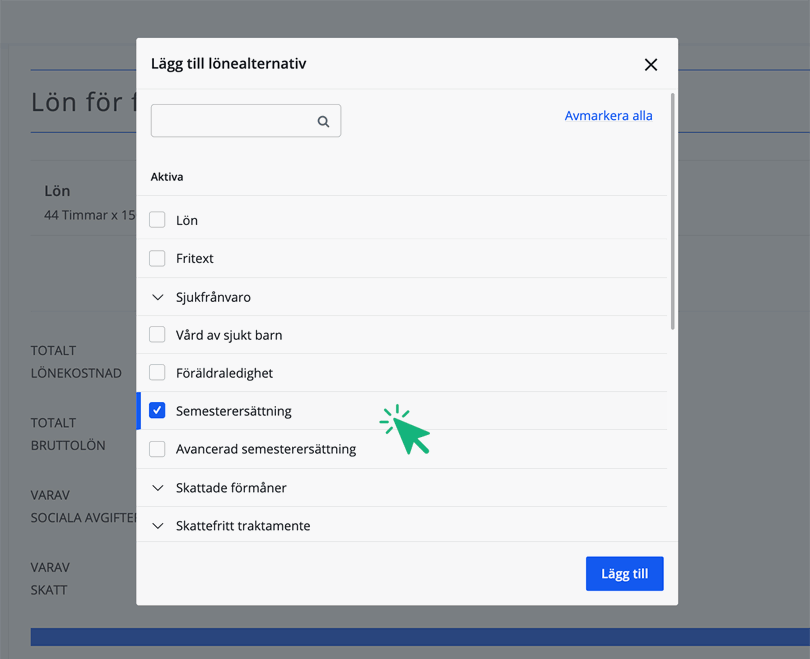Click VARAV SKATT in background page
This screenshot has width=810, height=659.
(50, 578)
